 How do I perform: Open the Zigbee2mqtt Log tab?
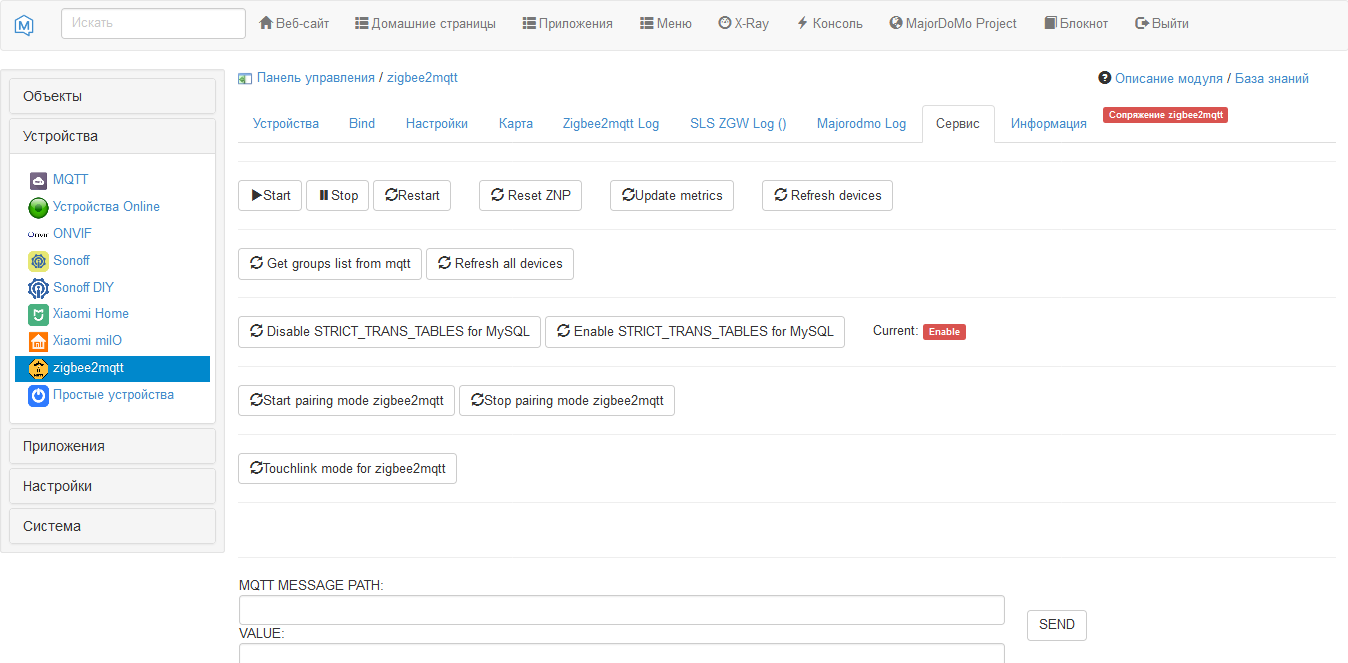coord(611,123)
